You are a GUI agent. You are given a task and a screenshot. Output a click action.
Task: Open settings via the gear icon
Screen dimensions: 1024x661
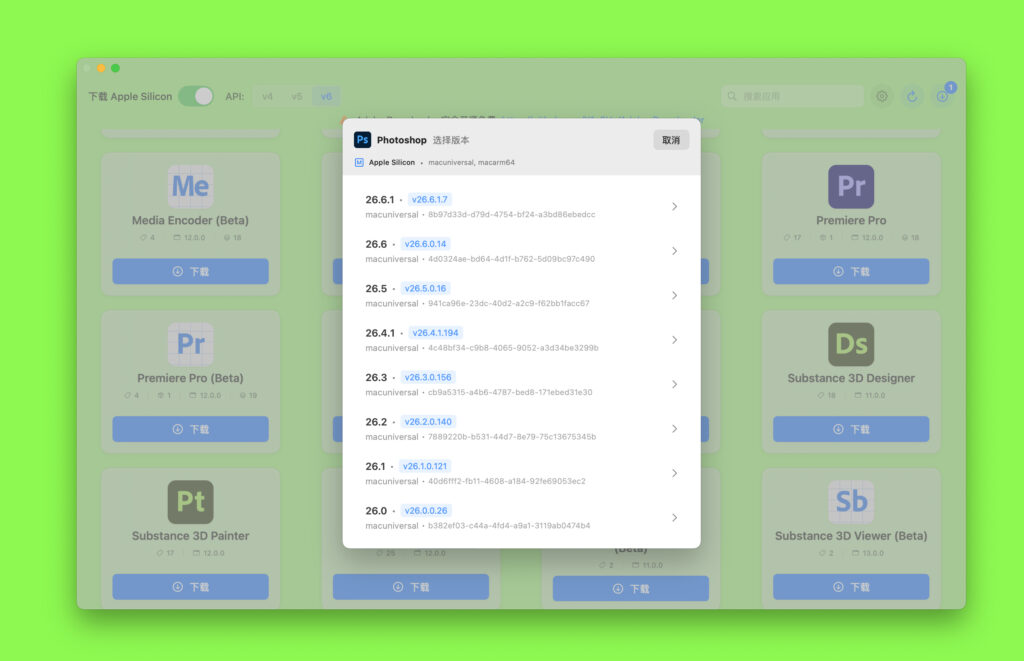(x=882, y=96)
